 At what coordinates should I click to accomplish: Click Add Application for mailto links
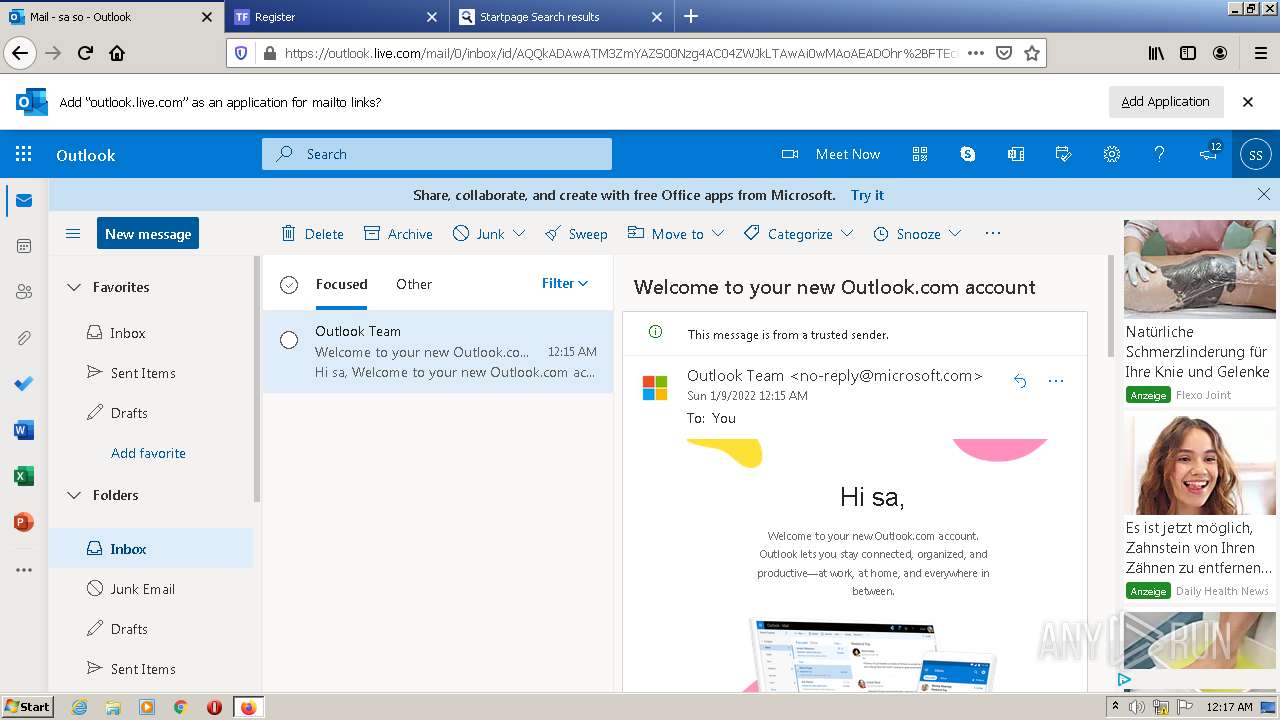tap(1165, 102)
